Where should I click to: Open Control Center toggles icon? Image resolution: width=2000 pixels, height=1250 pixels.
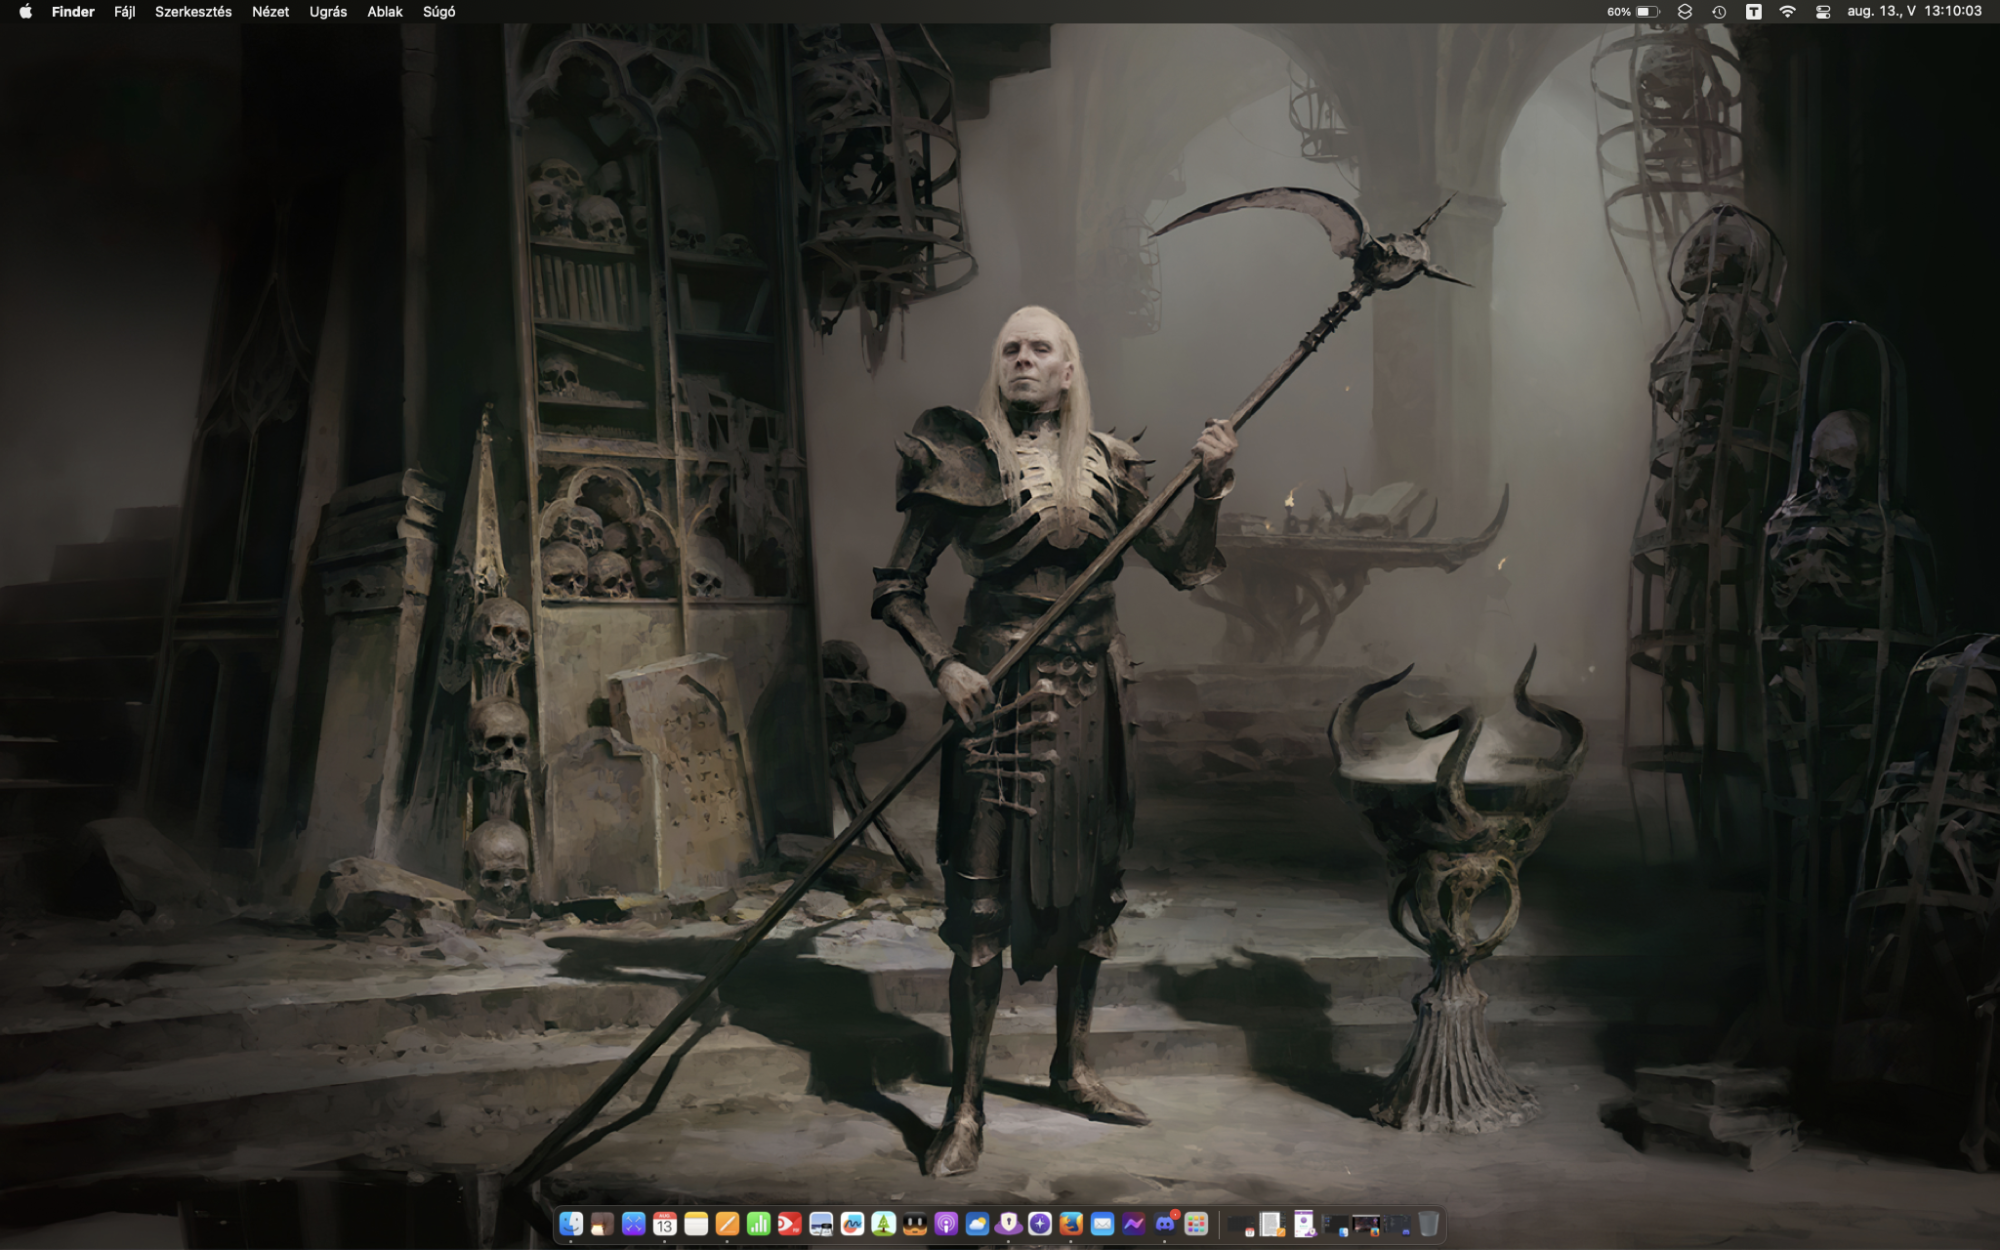1823,12
